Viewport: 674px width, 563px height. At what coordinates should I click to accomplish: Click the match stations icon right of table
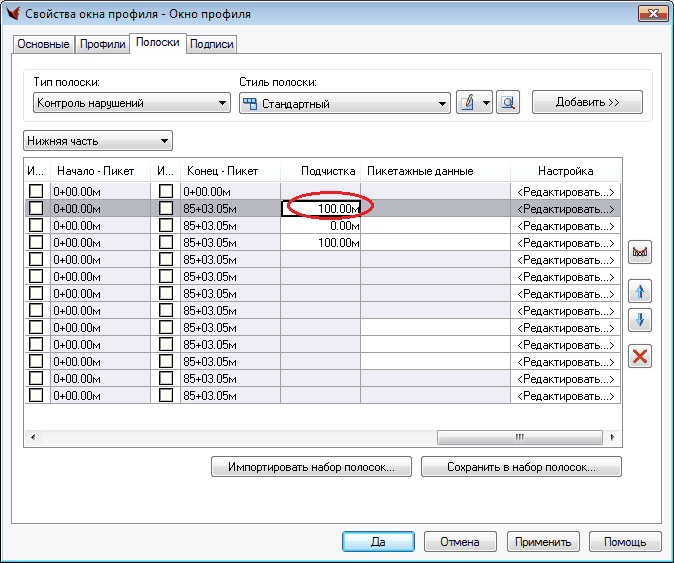(x=639, y=253)
